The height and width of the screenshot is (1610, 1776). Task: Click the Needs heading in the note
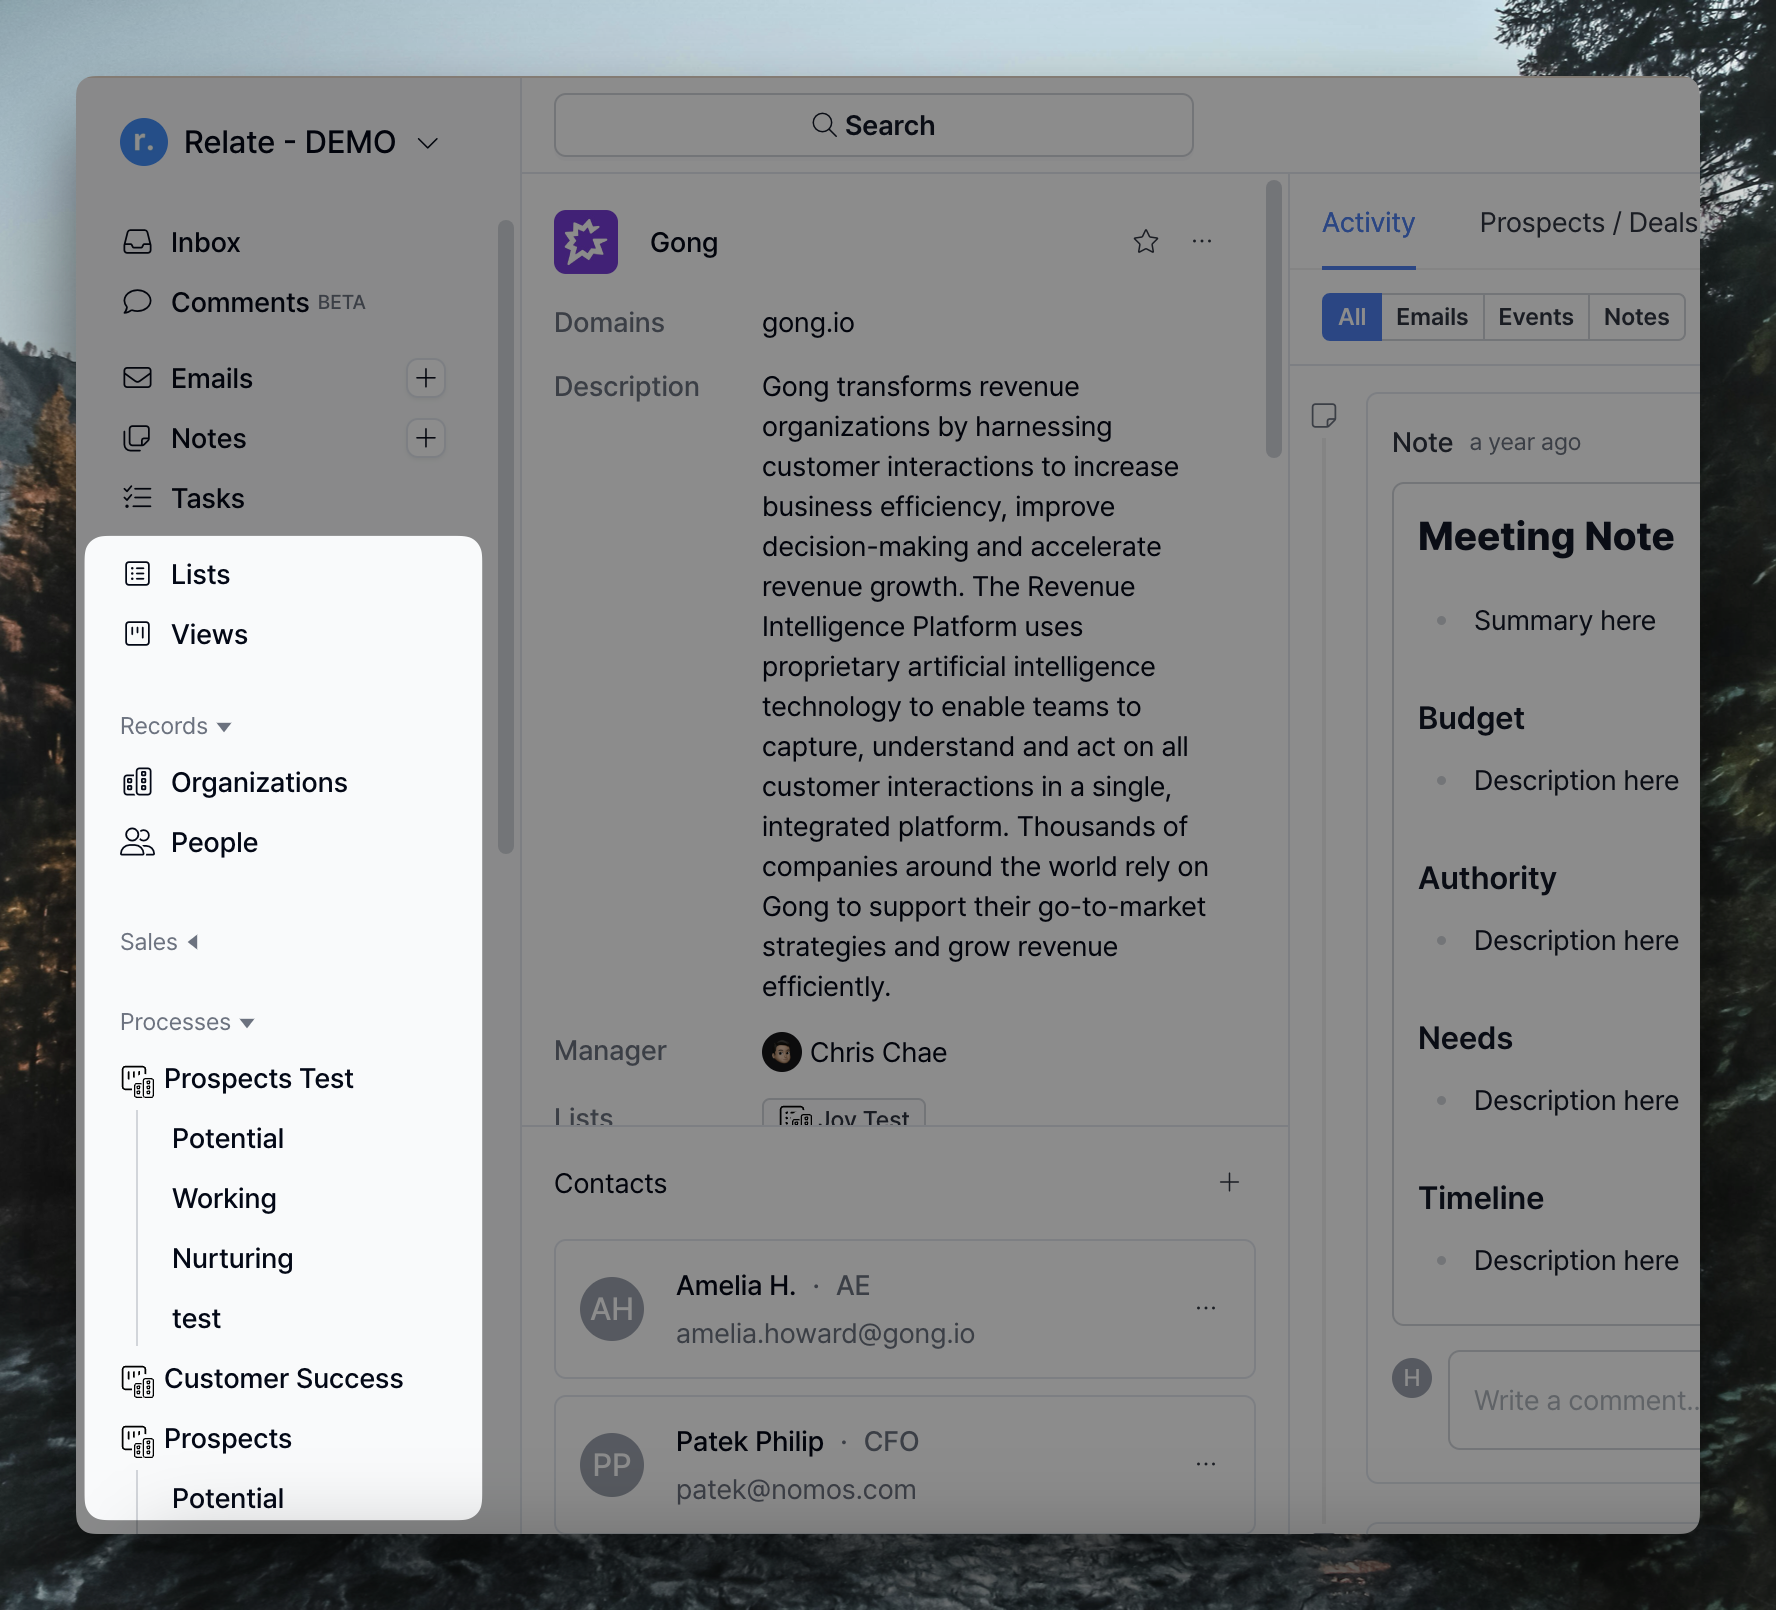(x=1465, y=1038)
